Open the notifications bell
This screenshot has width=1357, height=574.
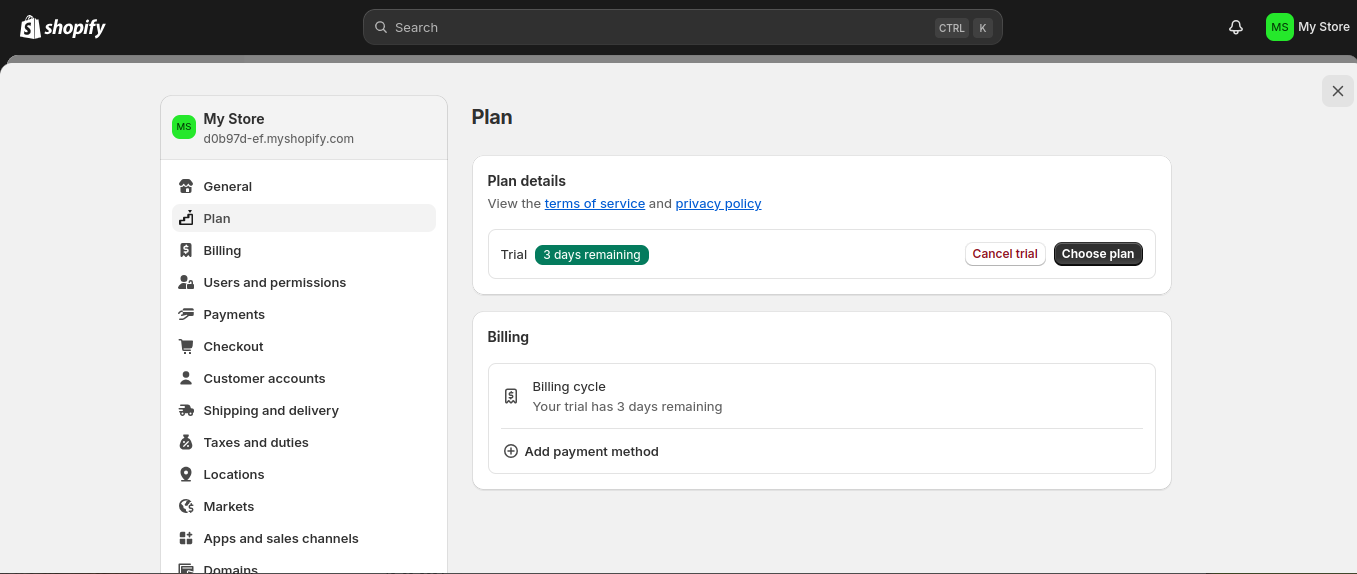coord(1236,27)
